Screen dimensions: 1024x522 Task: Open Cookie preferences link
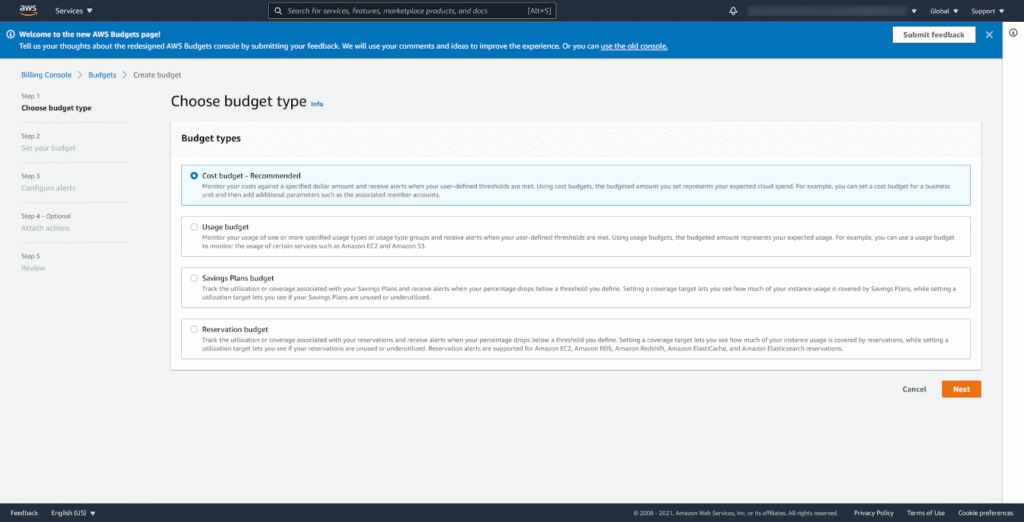click(x=986, y=513)
